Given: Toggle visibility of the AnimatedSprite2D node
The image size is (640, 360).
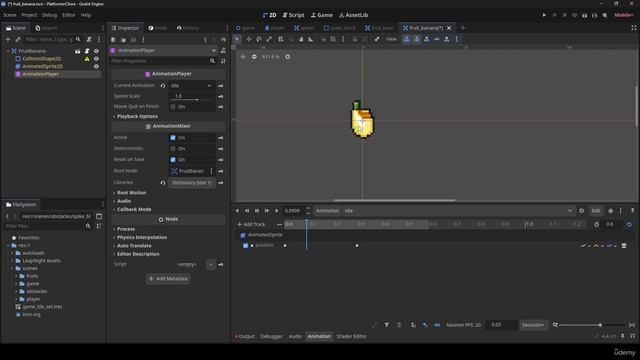Looking at the screenshot, I should [x=96, y=66].
